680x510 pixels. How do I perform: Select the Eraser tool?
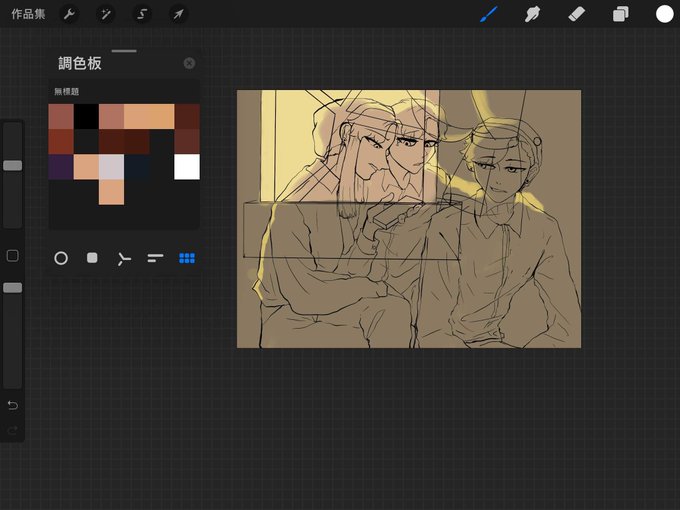pos(576,14)
